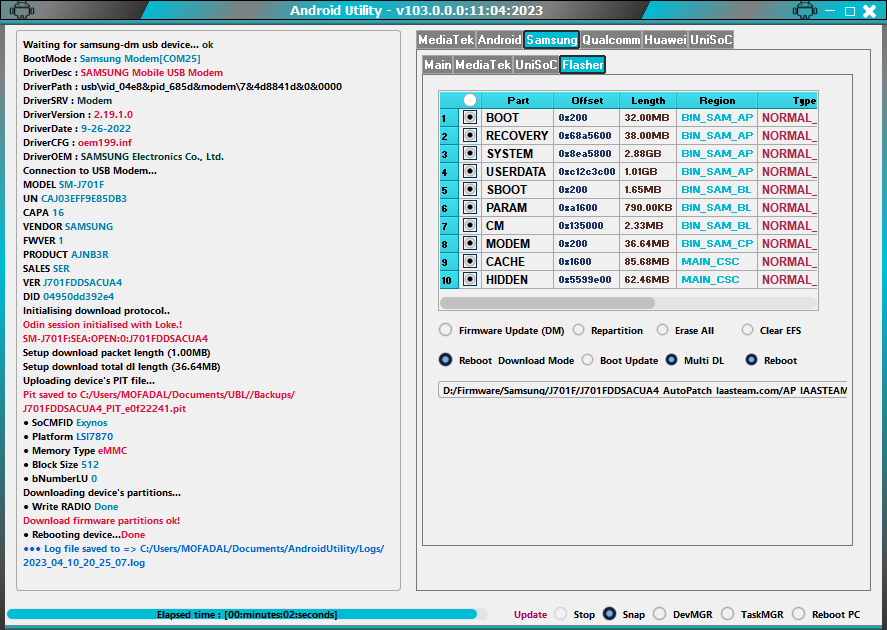Viewport: 887px width, 630px height.
Task: Toggle the checkbox for the BOOT partition
Action: pos(470,118)
